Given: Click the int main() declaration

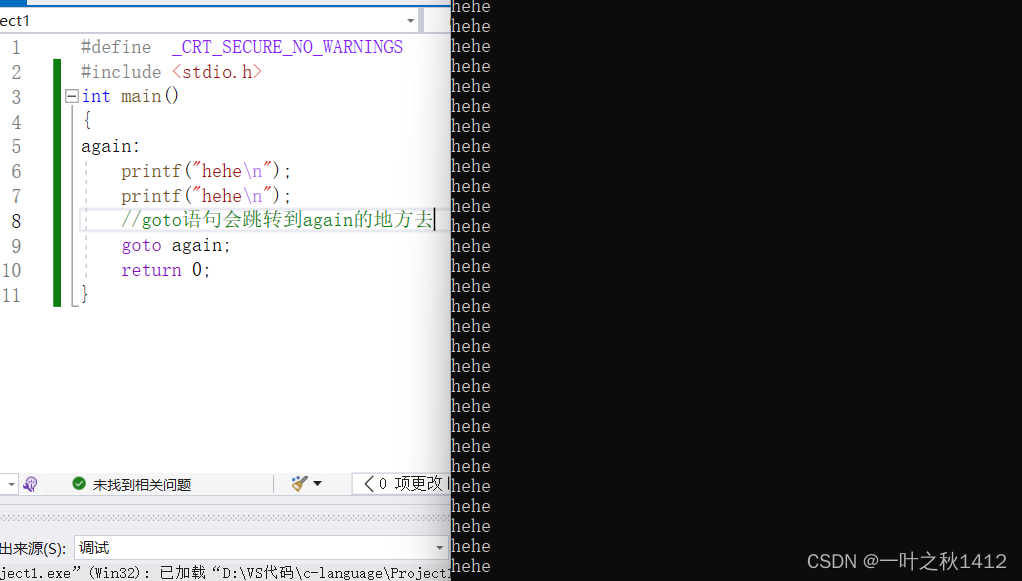Looking at the screenshot, I should (x=130, y=97).
